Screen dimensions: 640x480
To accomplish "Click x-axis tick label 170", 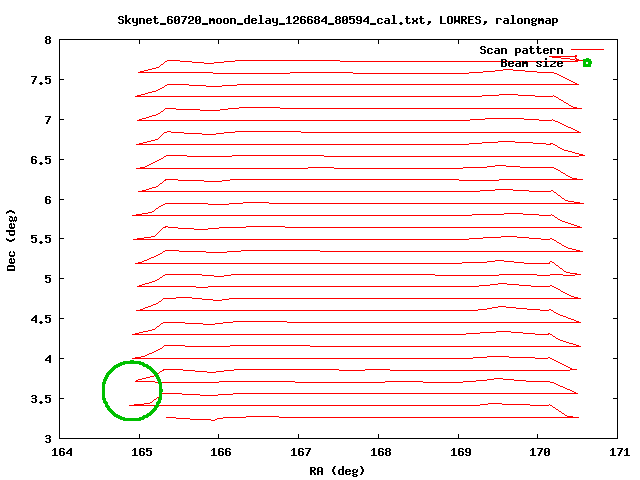I will (x=540, y=452).
